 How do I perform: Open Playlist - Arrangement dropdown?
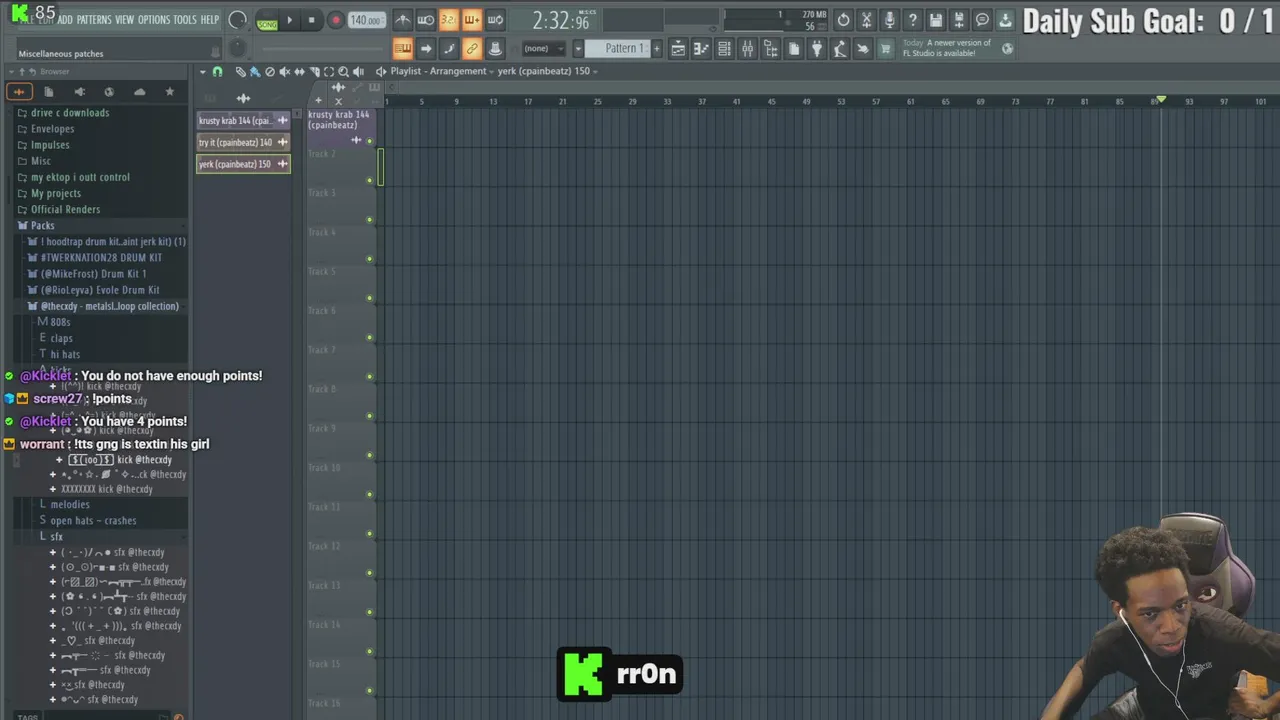(x=440, y=71)
